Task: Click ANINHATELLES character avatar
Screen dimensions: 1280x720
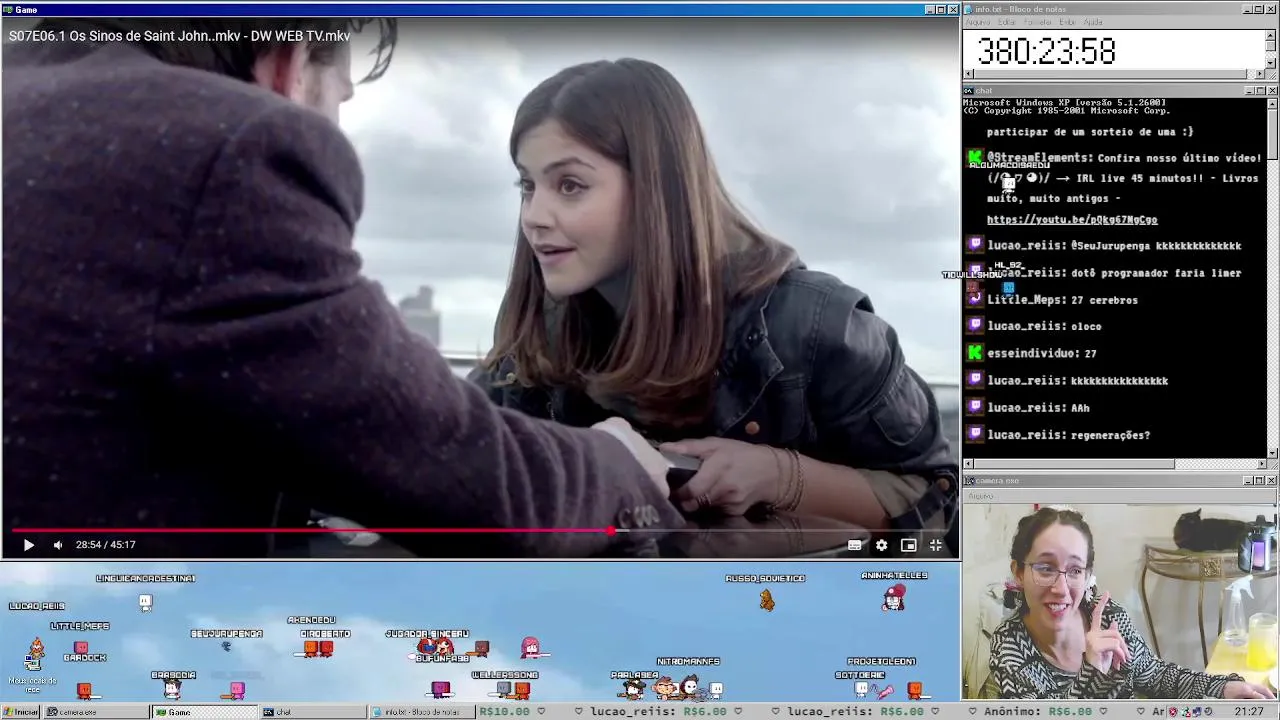Action: [894, 597]
